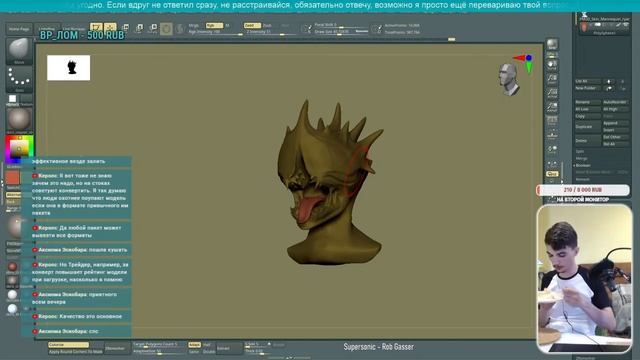Screen dimensions: 640x360
Task: Click List All in subtool panel
Action: point(587,81)
